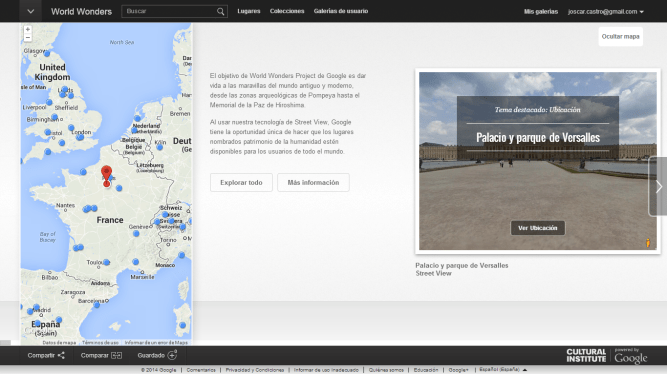667x374 pixels.
Task: Click the World Wonders title
Action: click(81, 11)
